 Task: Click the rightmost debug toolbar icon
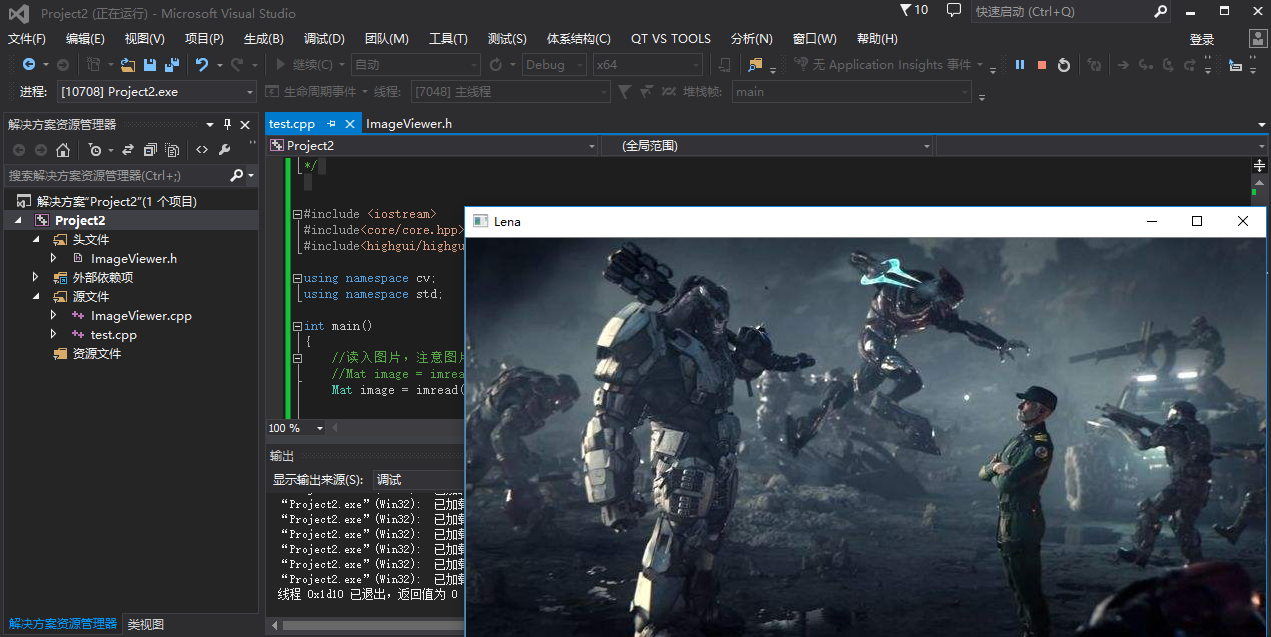[1236, 64]
